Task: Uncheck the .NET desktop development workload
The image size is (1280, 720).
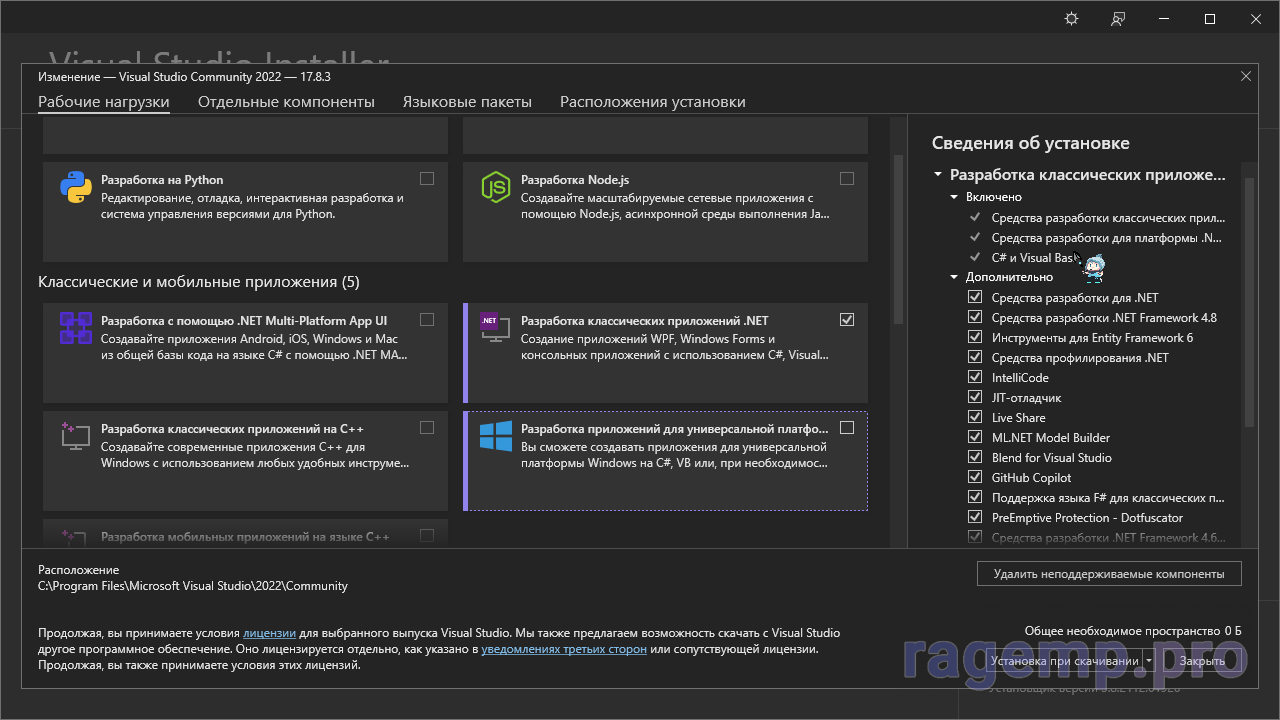Action: point(847,320)
